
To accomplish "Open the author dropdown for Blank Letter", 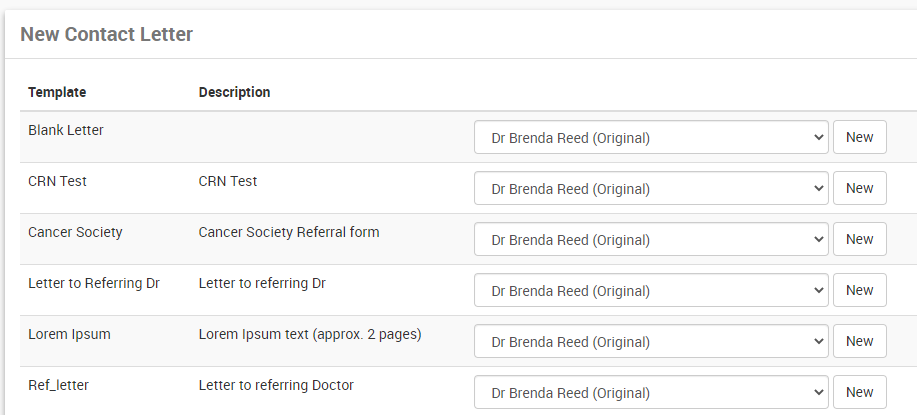I will pyautogui.click(x=650, y=138).
